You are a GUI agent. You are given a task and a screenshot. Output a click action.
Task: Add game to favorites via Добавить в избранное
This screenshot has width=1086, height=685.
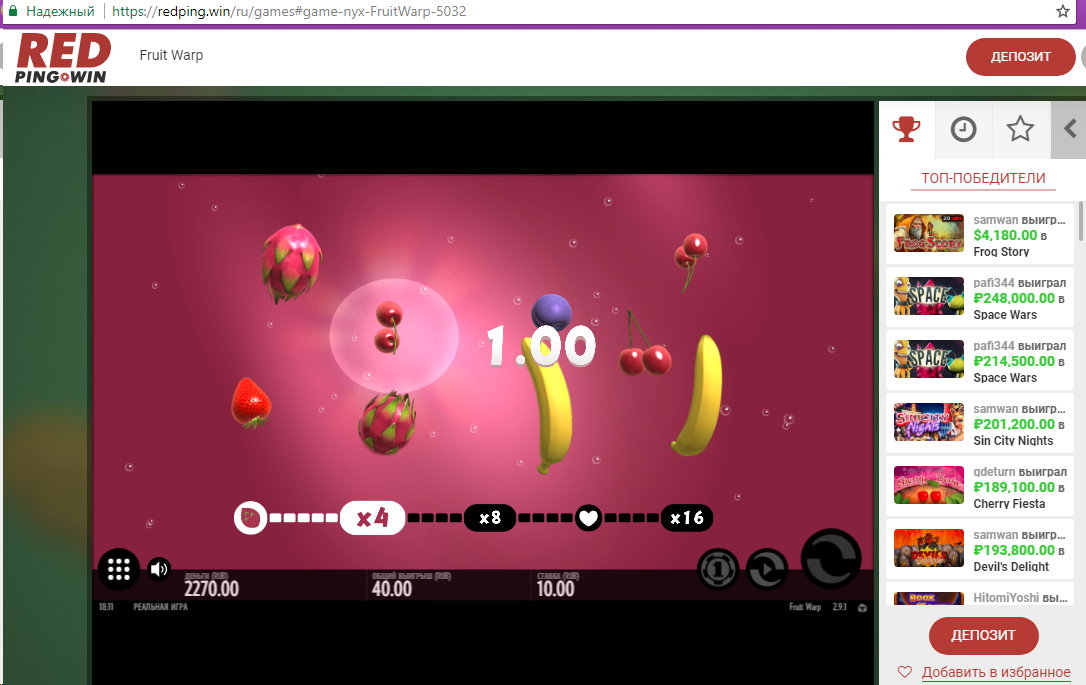coord(995,672)
